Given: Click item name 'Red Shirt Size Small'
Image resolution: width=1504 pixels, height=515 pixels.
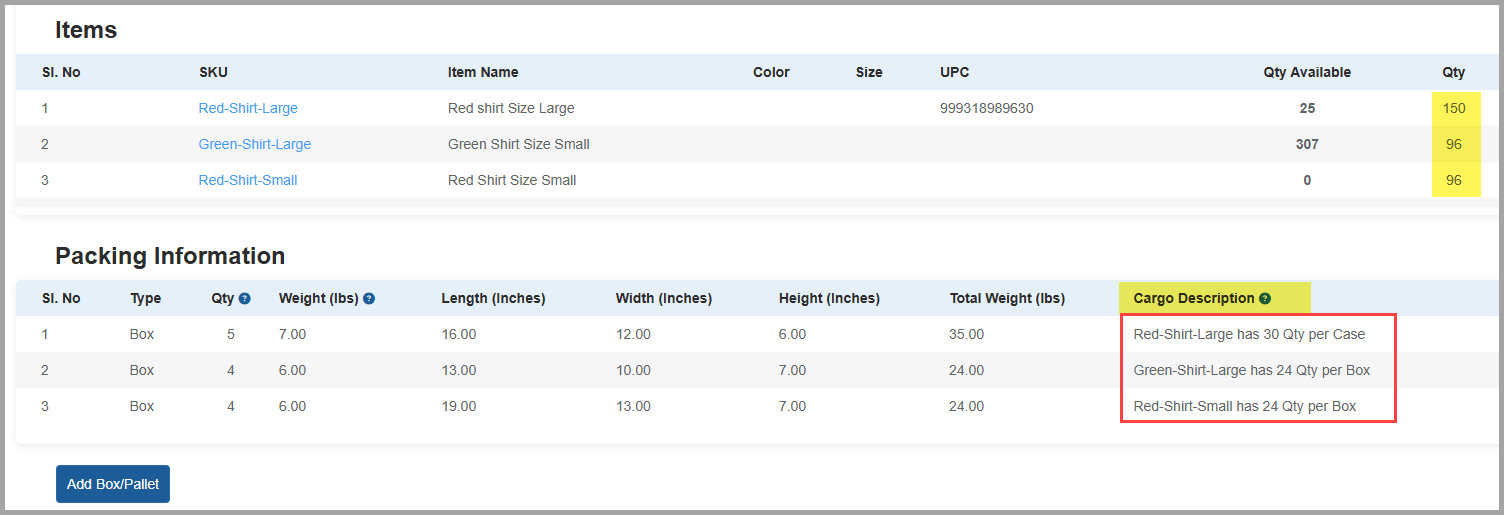Looking at the screenshot, I should click(x=512, y=180).
